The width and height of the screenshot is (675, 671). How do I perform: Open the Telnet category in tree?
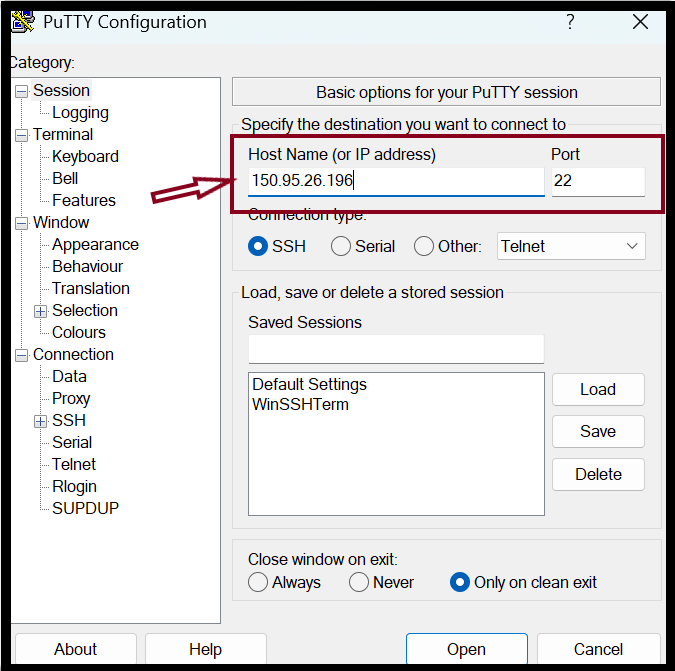point(74,464)
